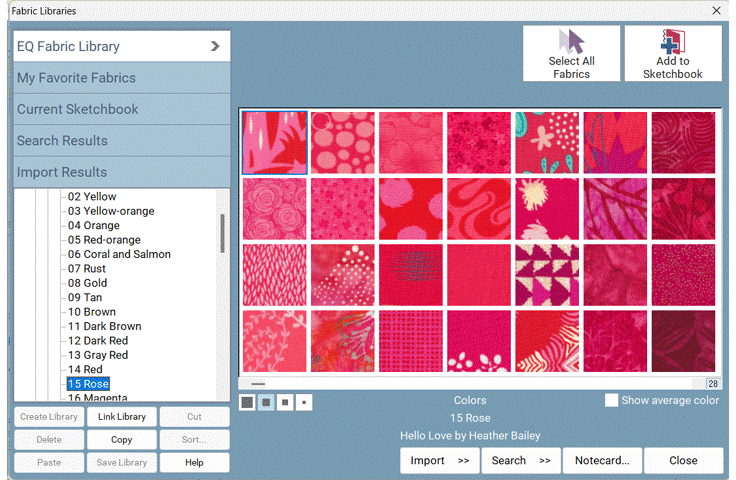The width and height of the screenshot is (736, 480).
Task: Switch to smallest fabric thumbnail size icon
Action: pos(303,402)
